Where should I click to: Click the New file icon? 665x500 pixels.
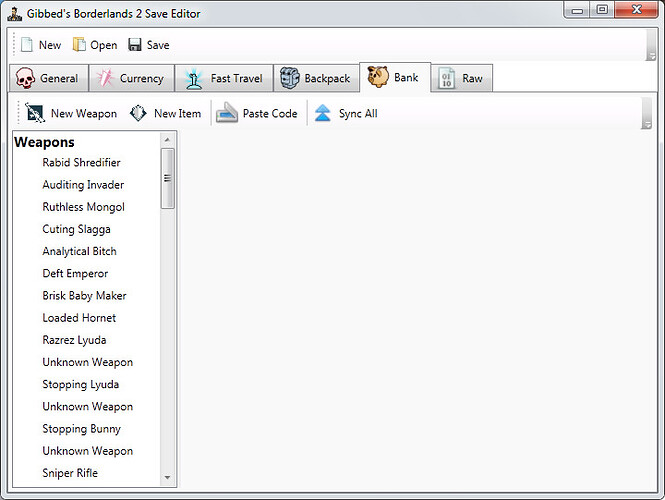pyautogui.click(x=27, y=45)
